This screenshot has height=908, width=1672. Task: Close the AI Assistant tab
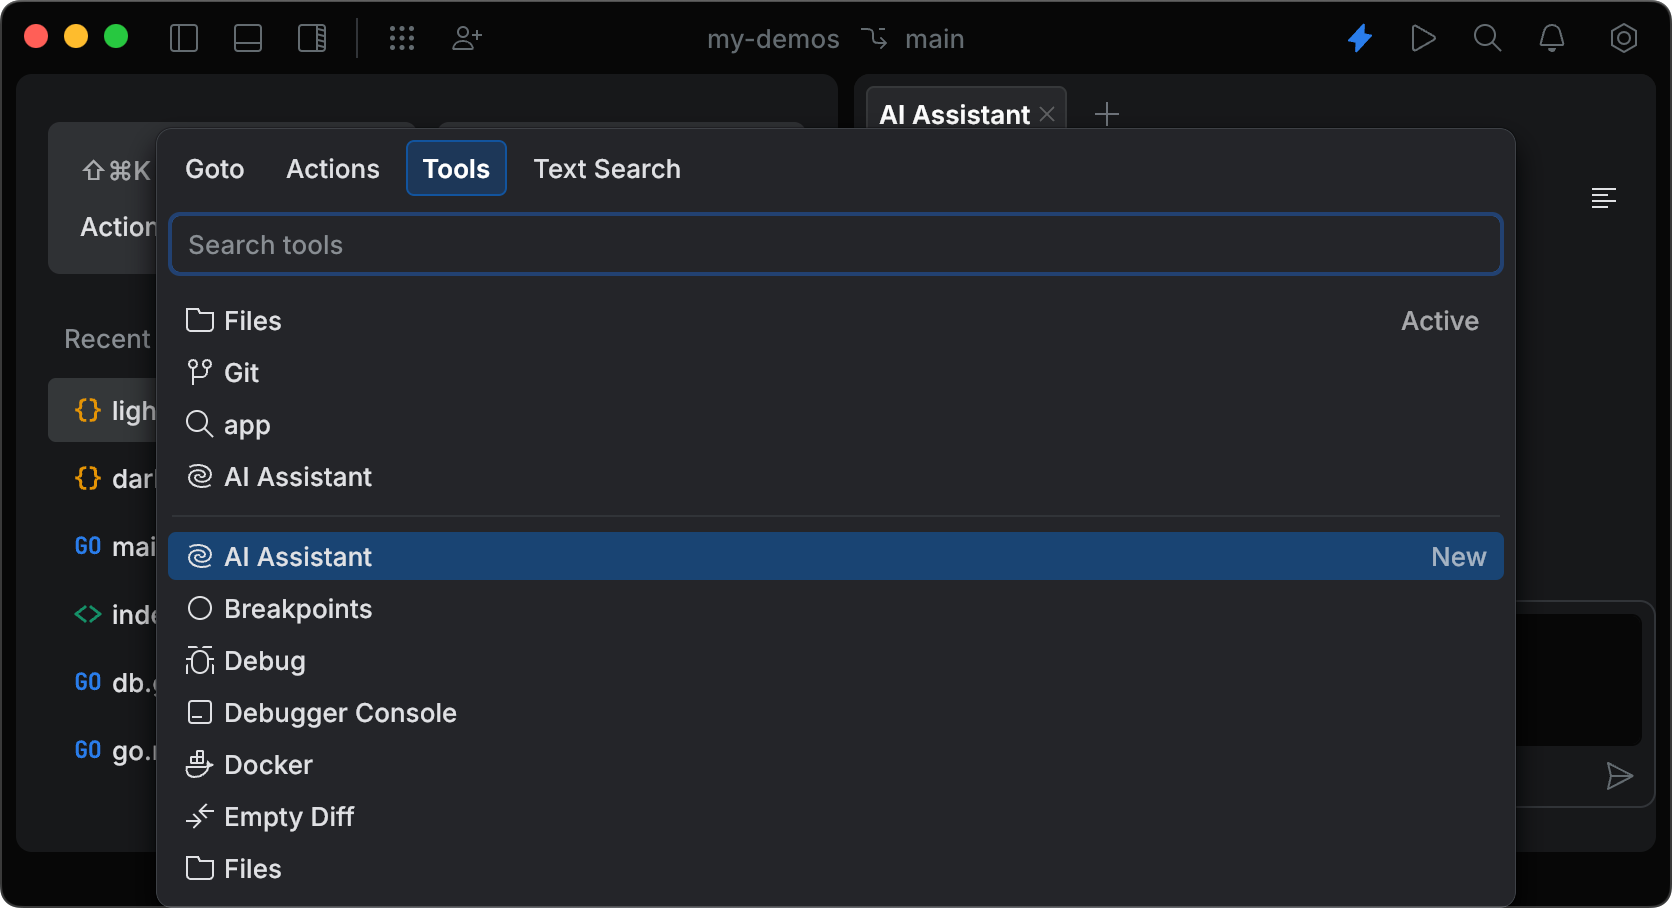(1046, 114)
